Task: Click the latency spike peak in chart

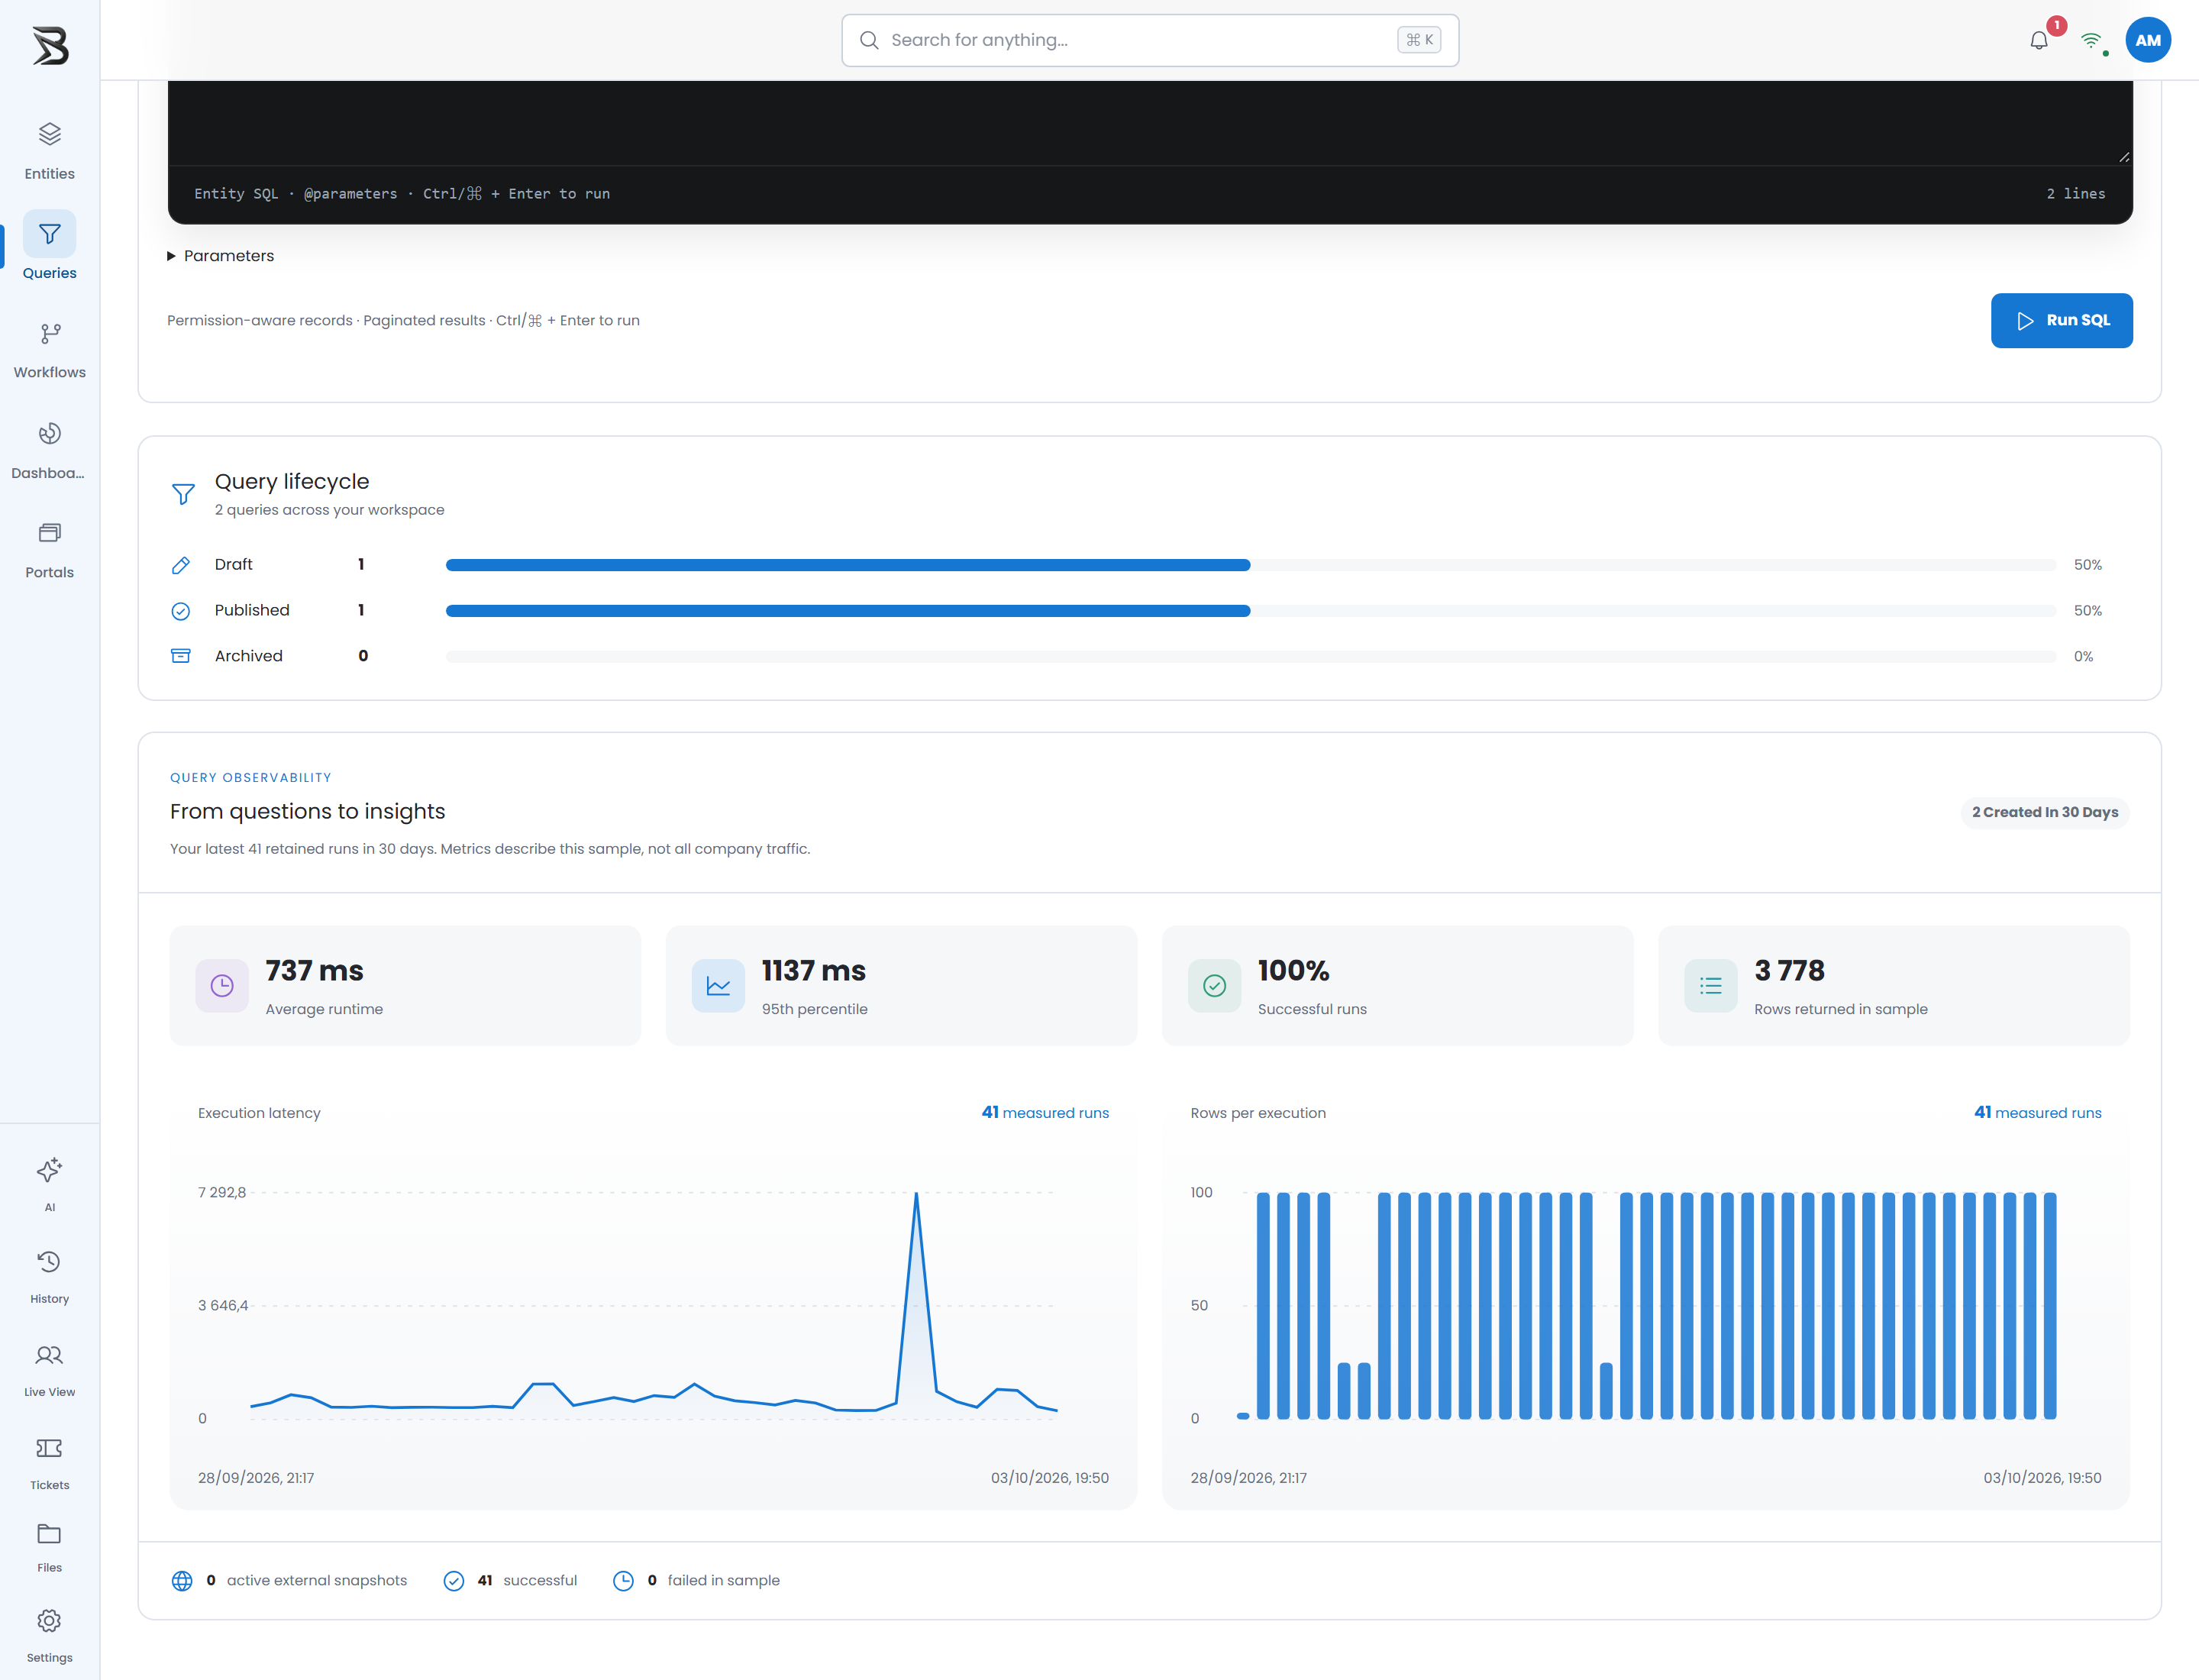Action: 916,1194
